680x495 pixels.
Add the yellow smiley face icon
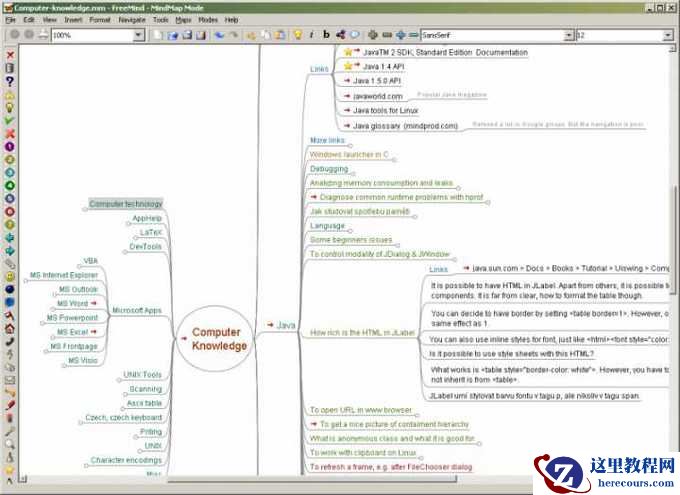[x=9, y=276]
